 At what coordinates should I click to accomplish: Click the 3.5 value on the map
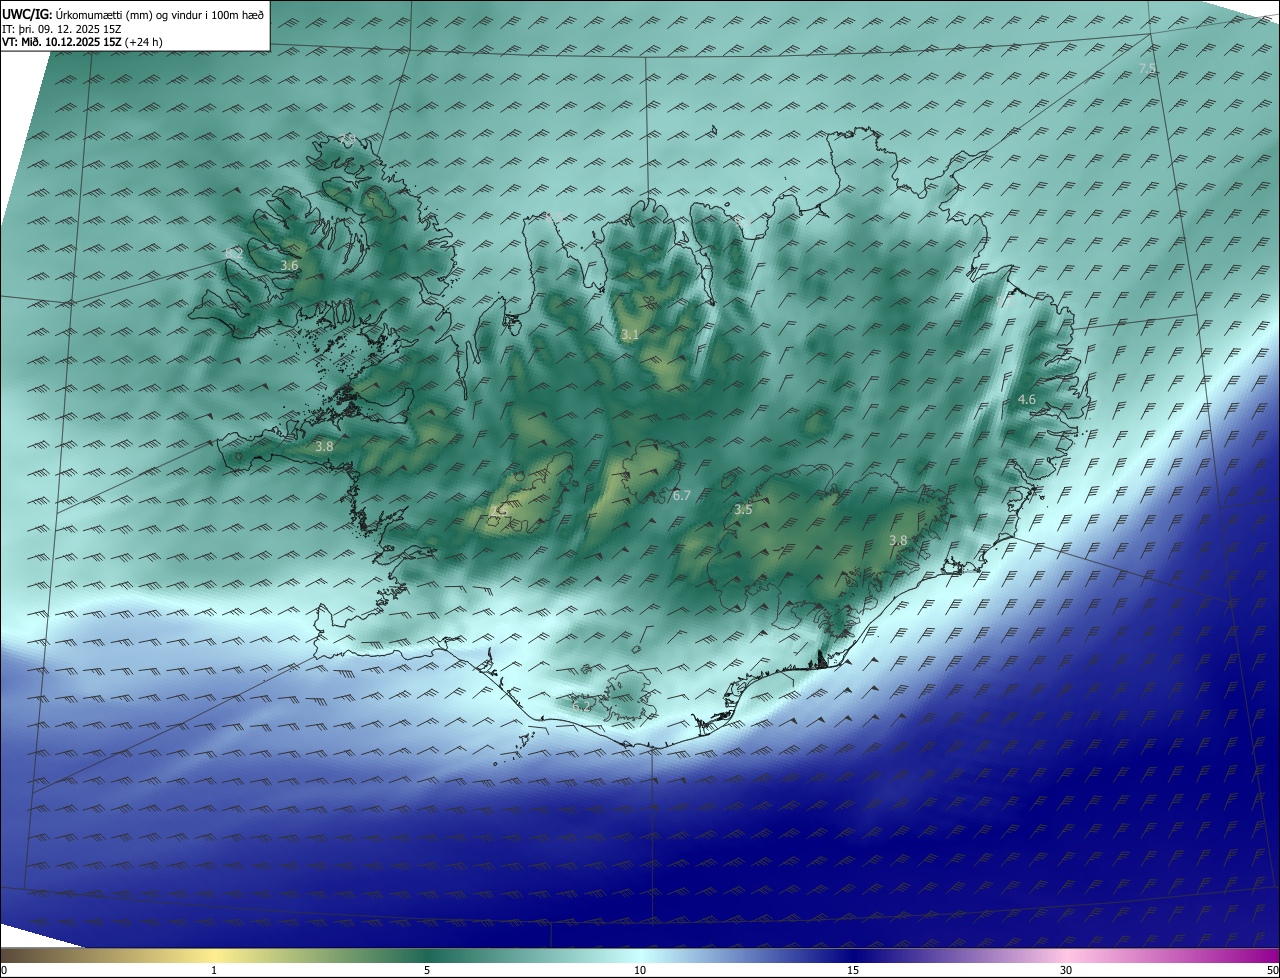pyautogui.click(x=743, y=510)
